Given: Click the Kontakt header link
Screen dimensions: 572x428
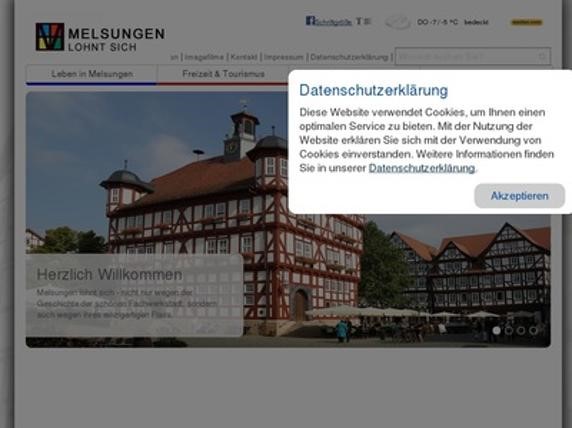Looking at the screenshot, I should coord(244,57).
